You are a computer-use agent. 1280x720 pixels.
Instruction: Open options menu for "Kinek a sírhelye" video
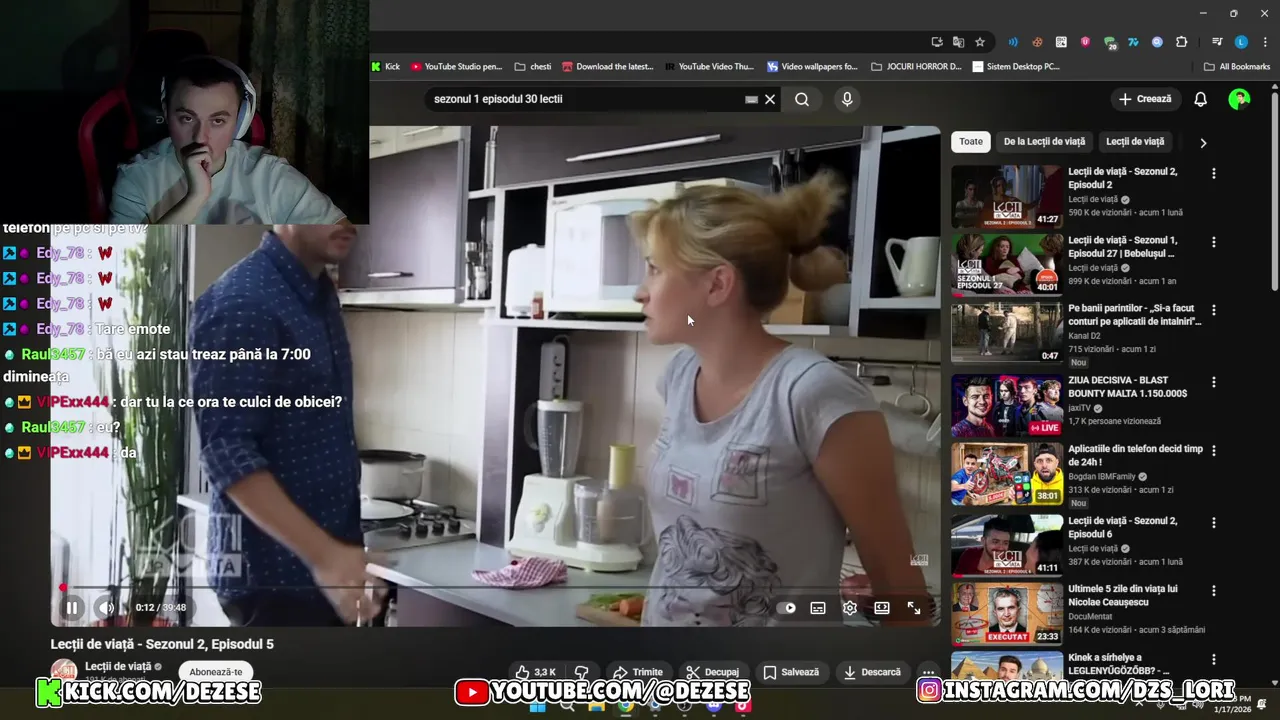1214,660
